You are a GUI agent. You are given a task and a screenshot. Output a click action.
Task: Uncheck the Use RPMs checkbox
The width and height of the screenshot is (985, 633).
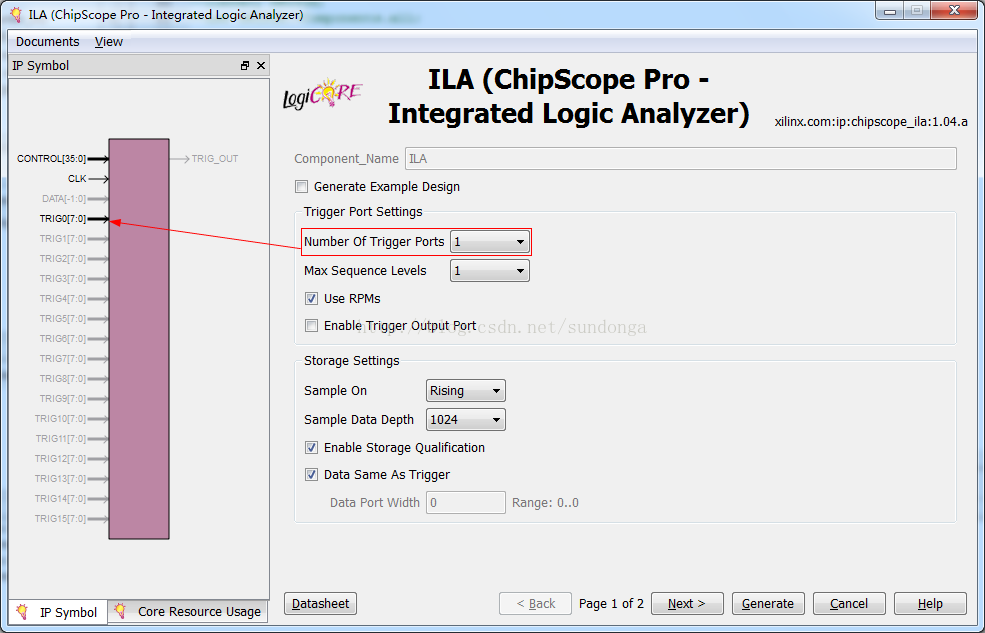pos(312,299)
